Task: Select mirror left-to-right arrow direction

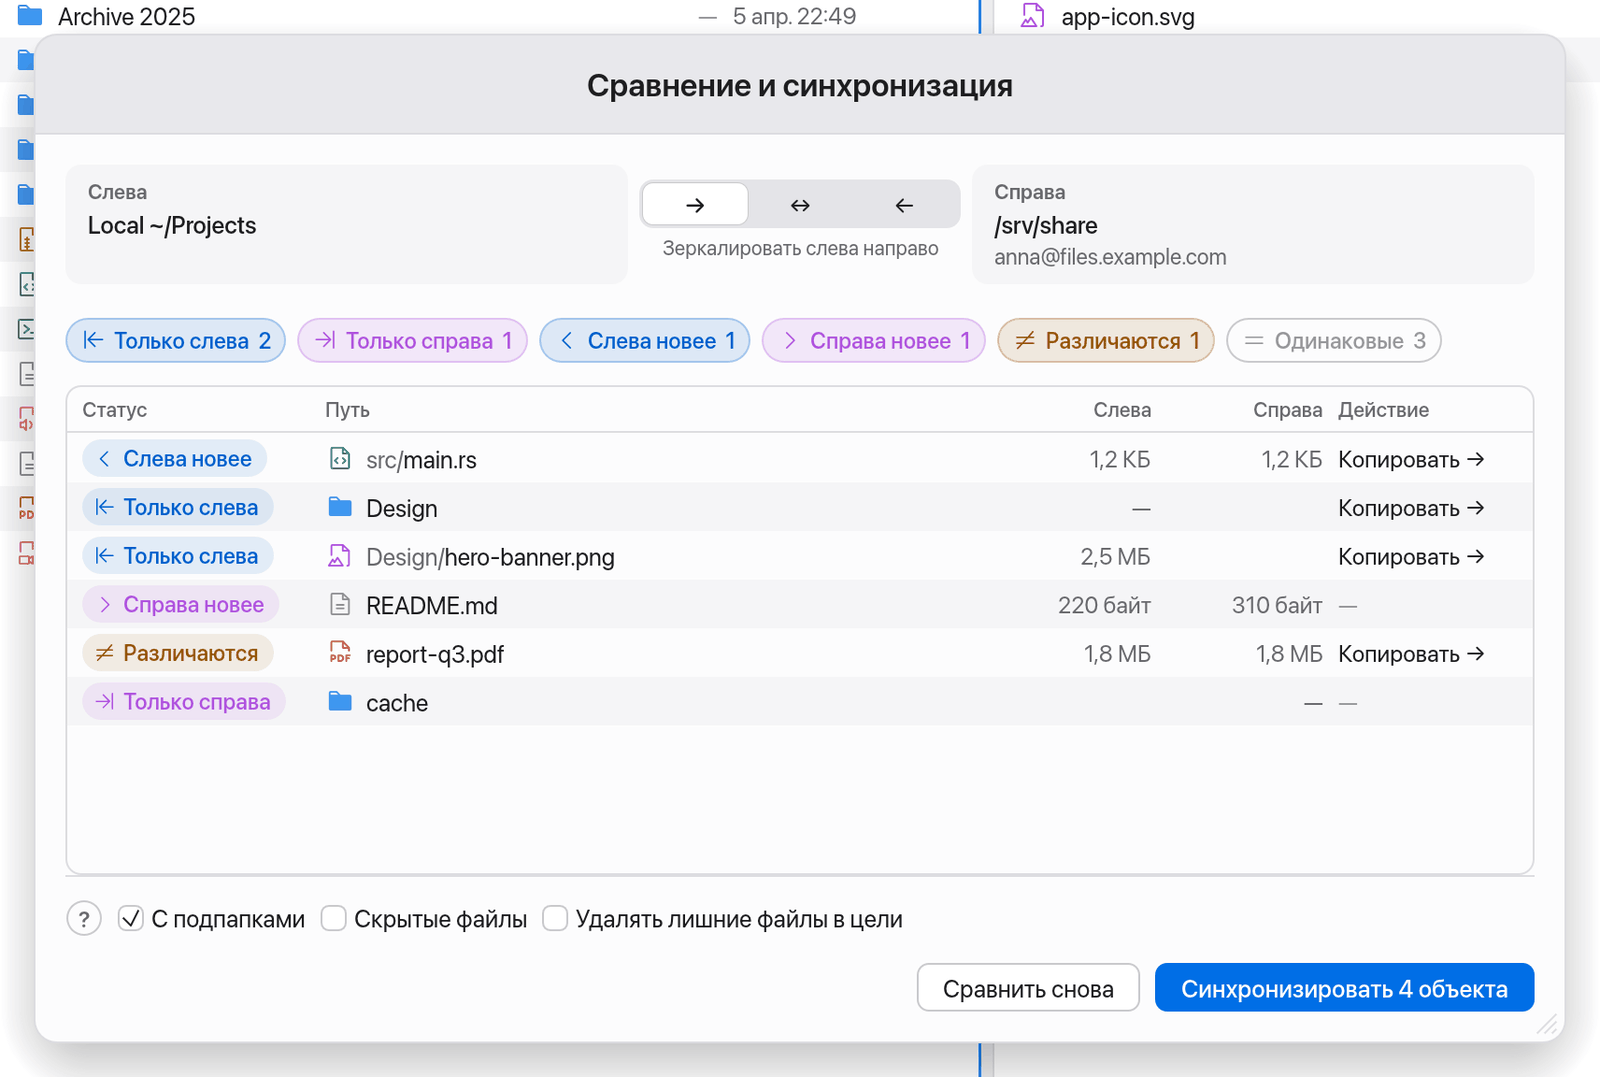Action: coord(695,205)
